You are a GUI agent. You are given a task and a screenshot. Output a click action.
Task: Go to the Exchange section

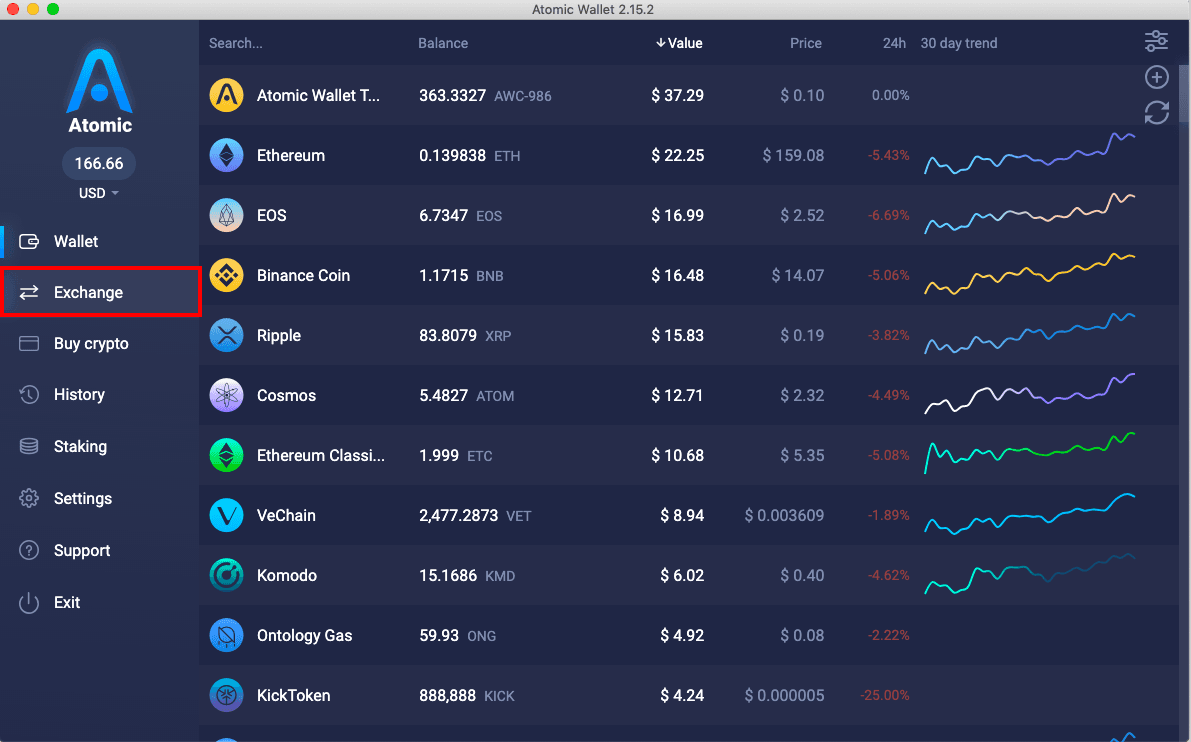click(x=100, y=292)
